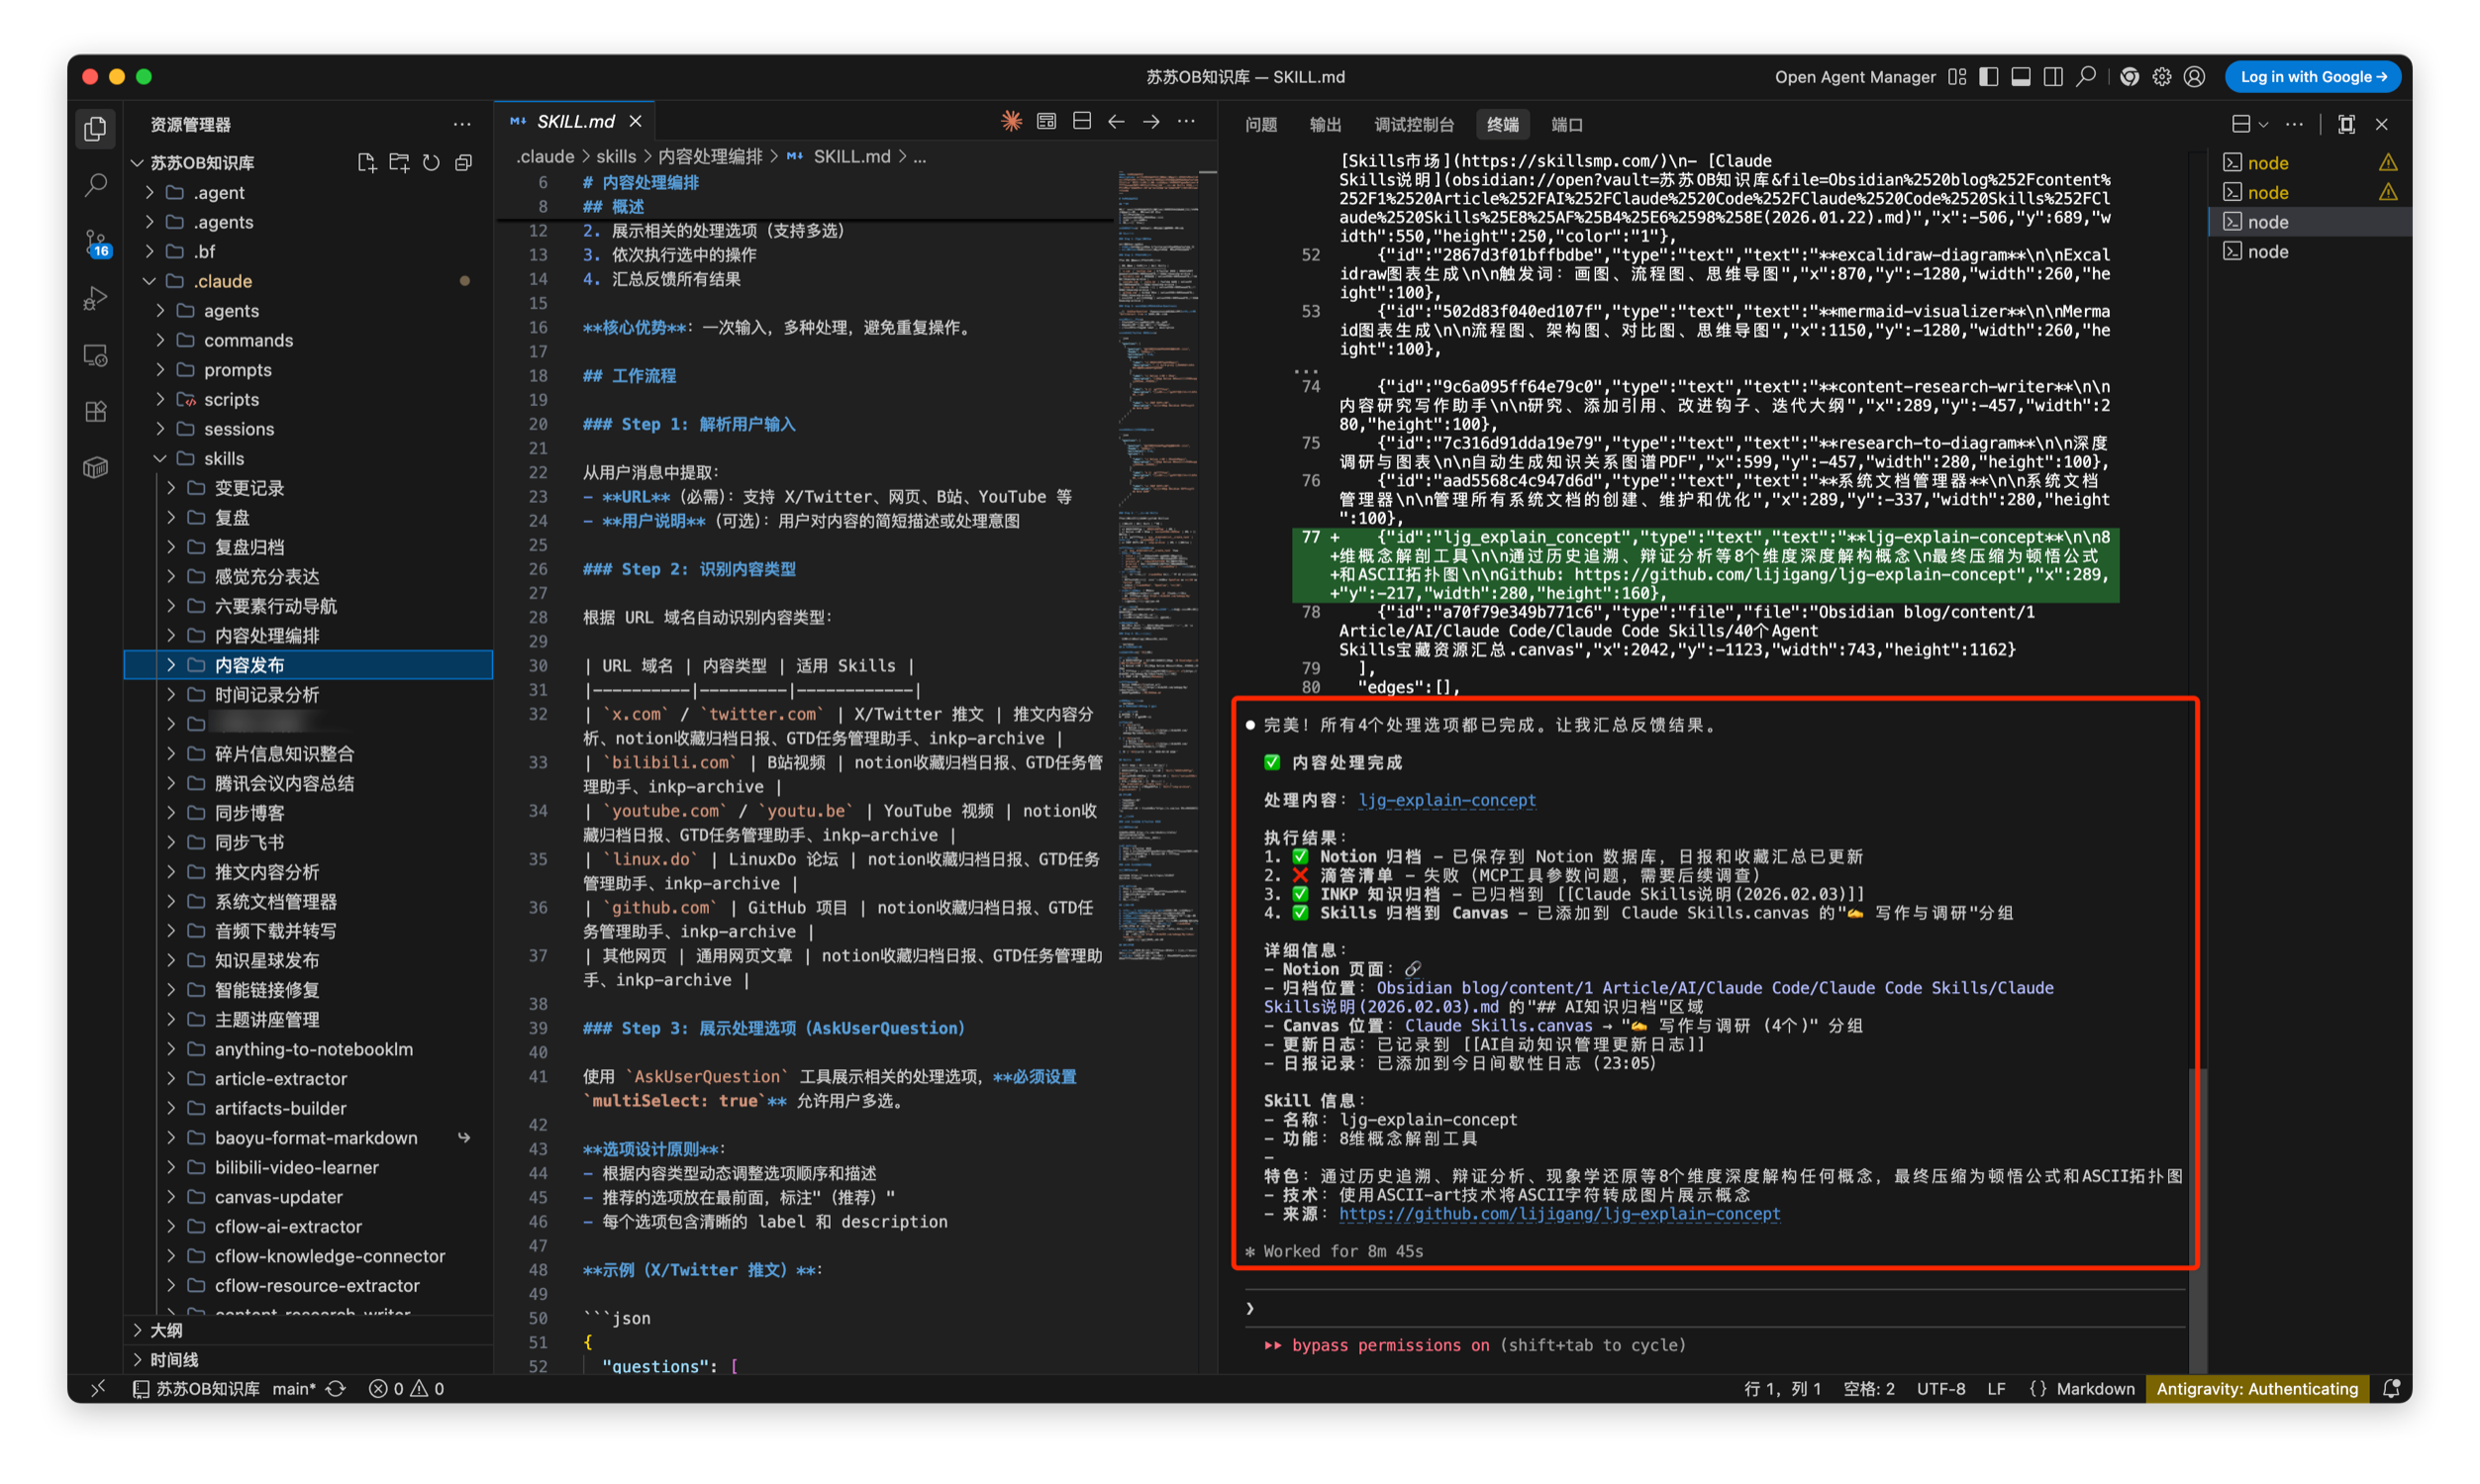Open the Extensions view
2480x1484 pixels.
pos(96,411)
